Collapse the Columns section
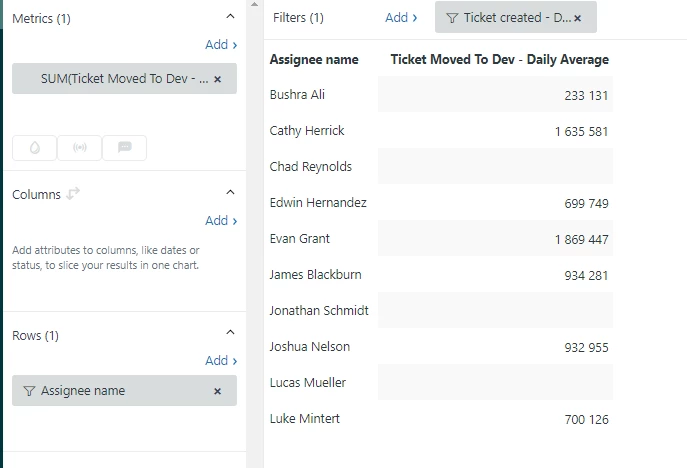 230,193
